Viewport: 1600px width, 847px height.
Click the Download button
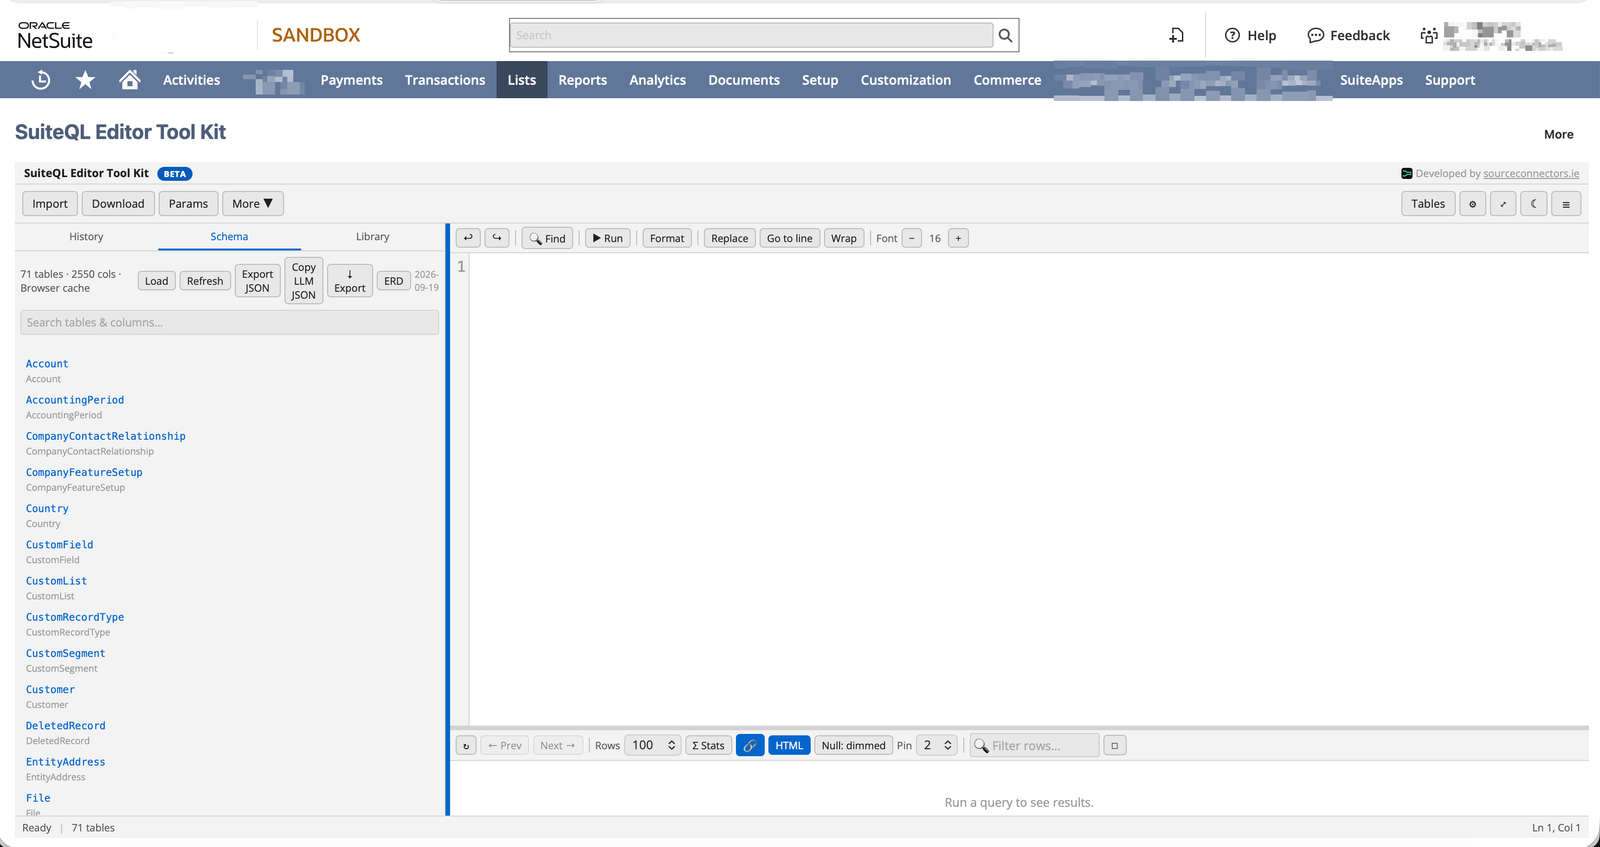point(118,204)
